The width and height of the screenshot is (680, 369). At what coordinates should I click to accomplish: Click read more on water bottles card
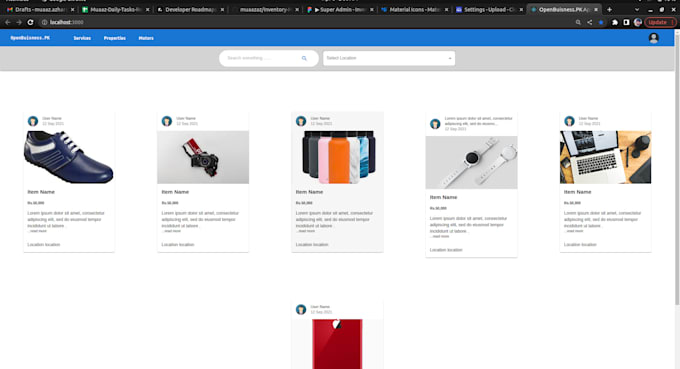coord(305,231)
